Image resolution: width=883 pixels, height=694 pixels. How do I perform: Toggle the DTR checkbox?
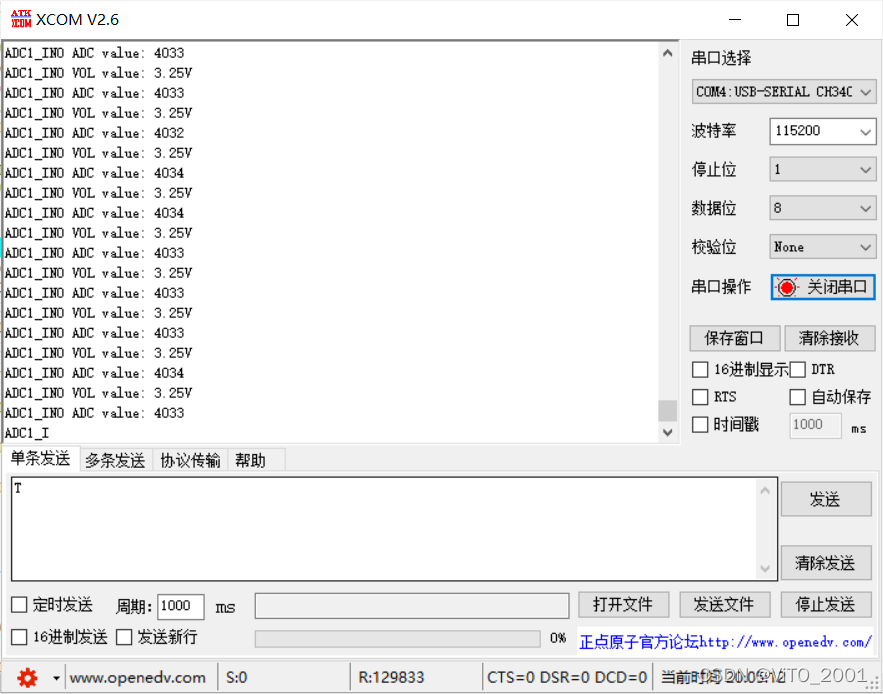coord(798,369)
